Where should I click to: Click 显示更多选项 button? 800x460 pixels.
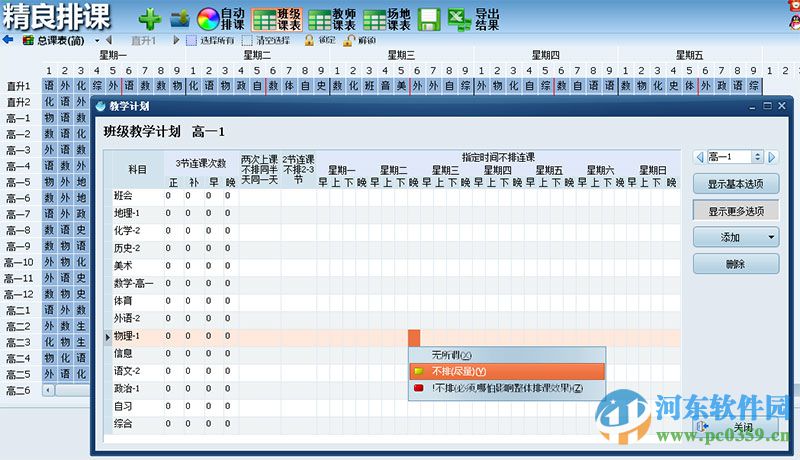(x=736, y=211)
